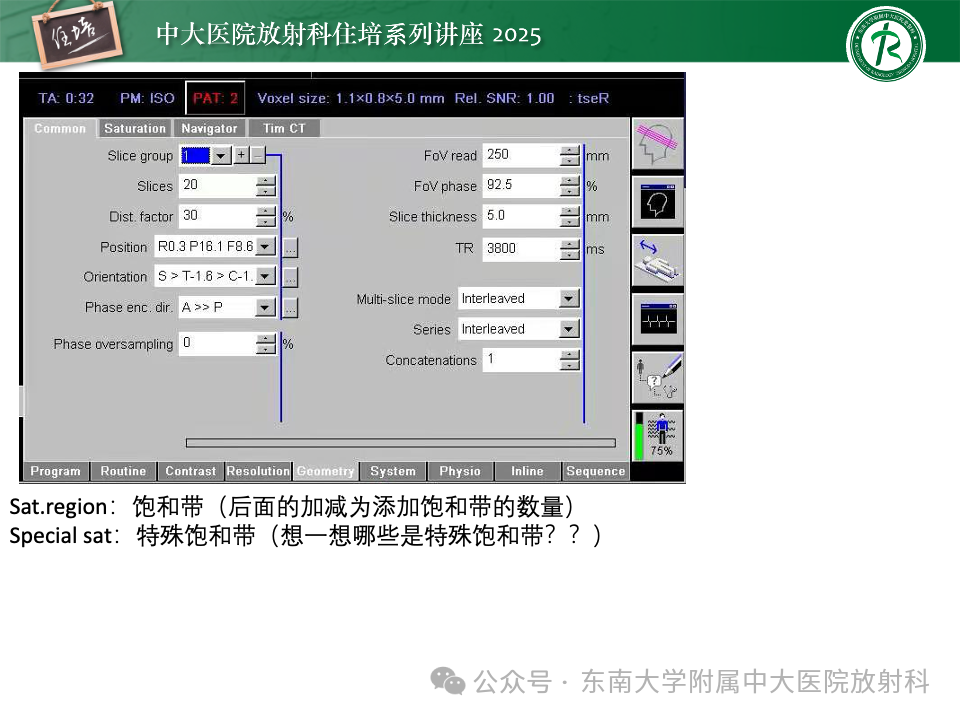The image size is (960, 720).
Task: Switch to the Saturation tab
Action: [x=135, y=129]
